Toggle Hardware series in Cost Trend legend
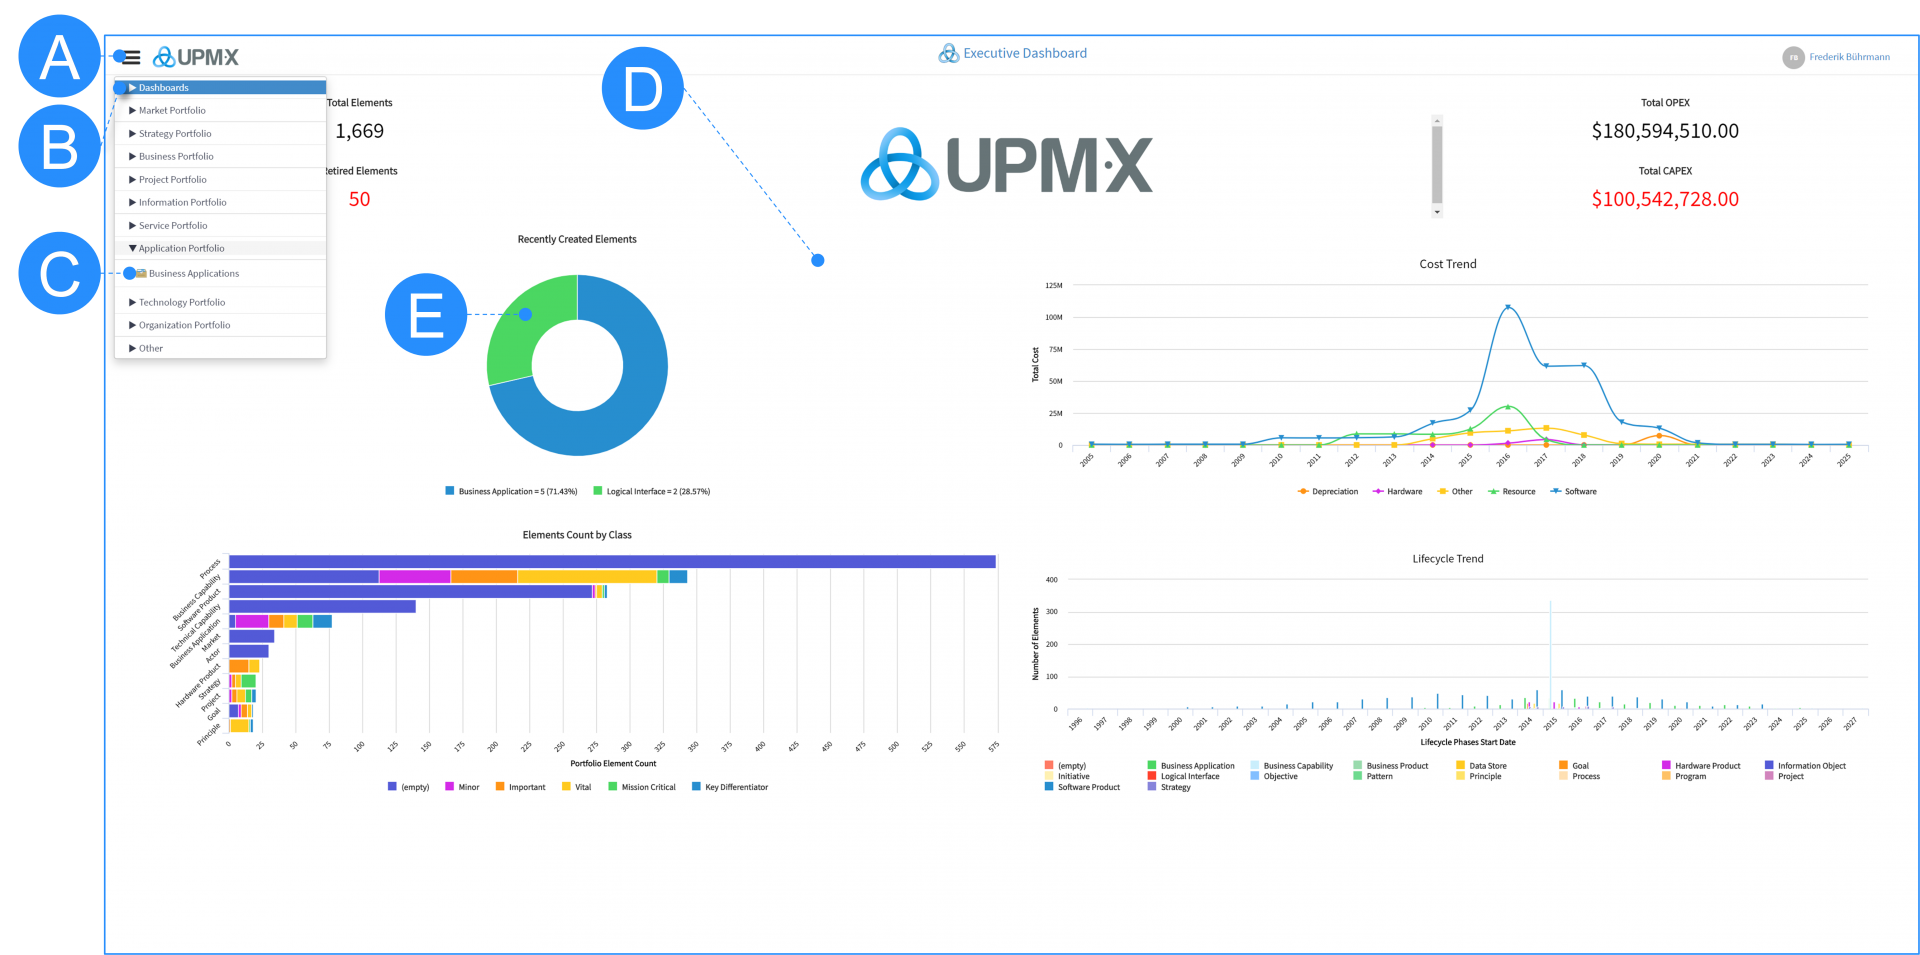This screenshot has width=1920, height=955. (x=1397, y=491)
